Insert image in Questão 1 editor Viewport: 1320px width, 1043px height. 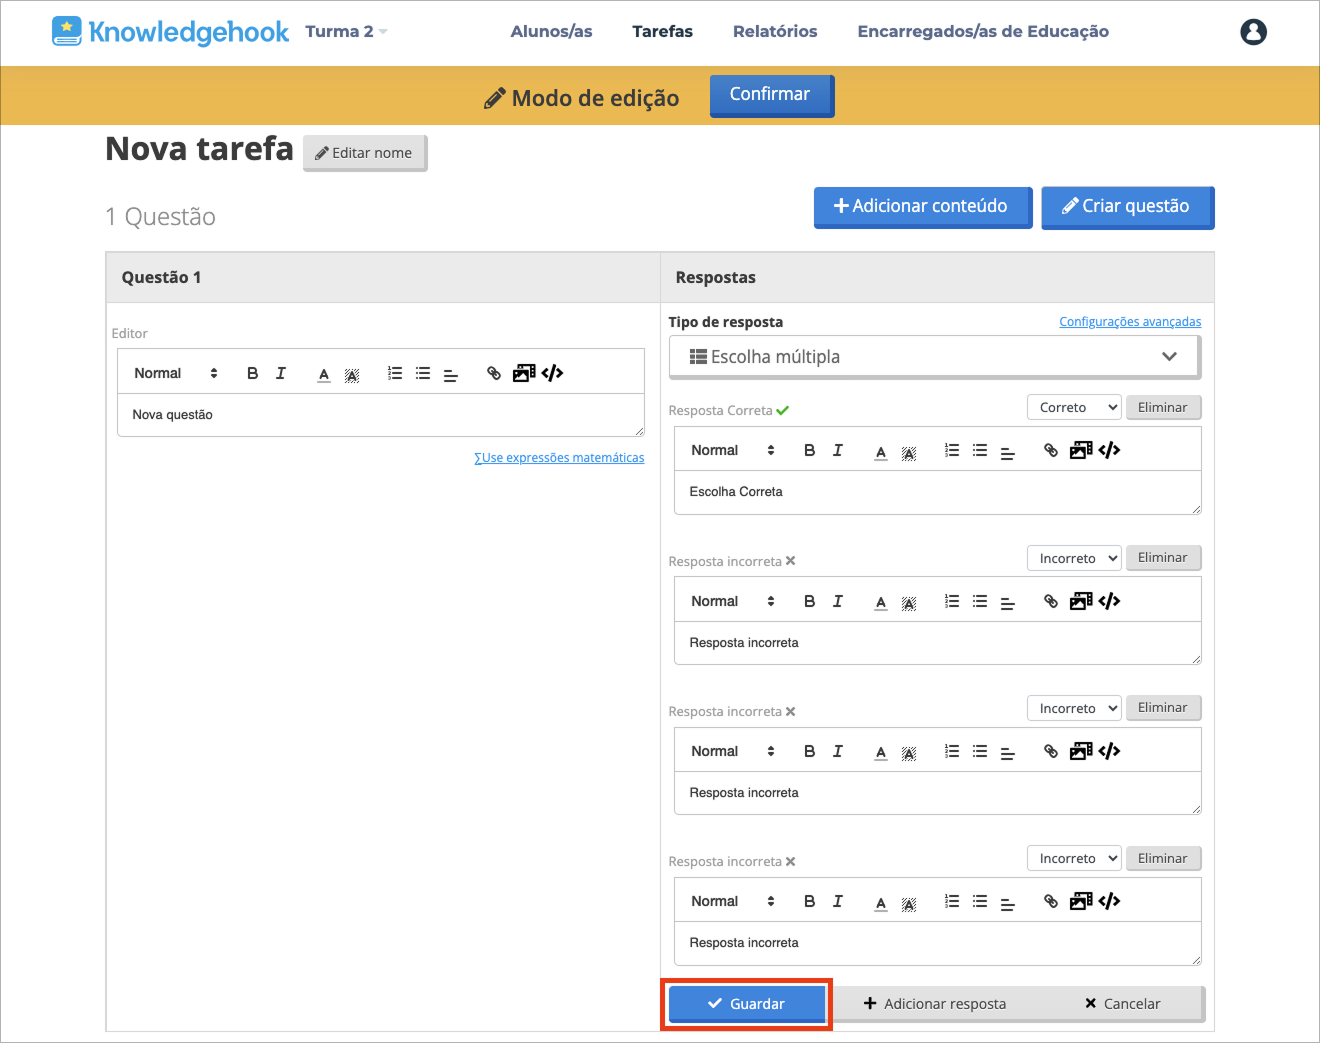point(524,373)
